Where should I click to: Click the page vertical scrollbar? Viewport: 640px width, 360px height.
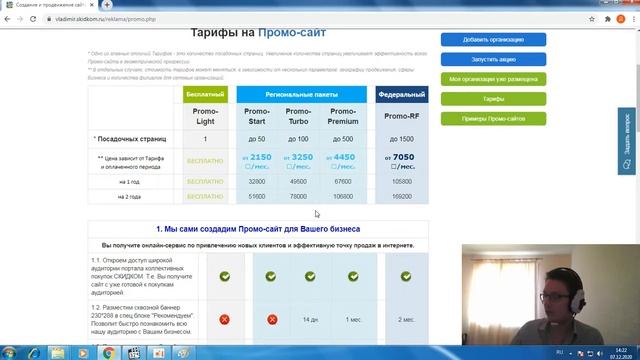click(x=637, y=188)
